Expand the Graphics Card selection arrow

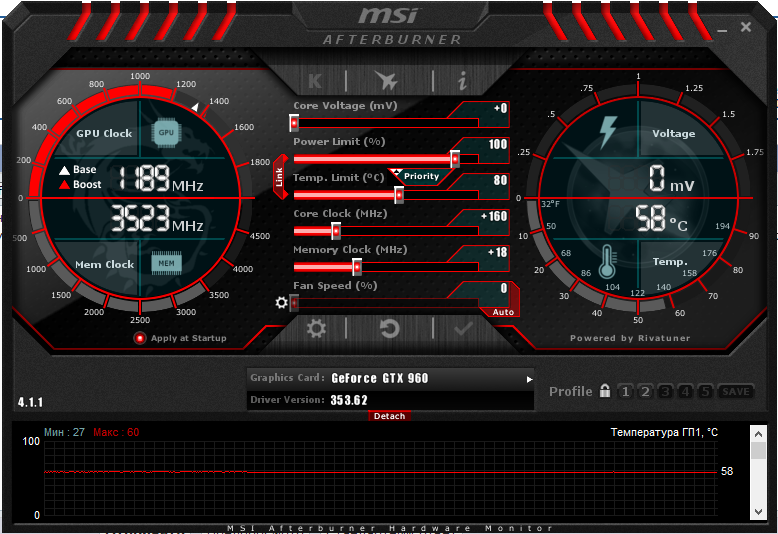coord(530,379)
